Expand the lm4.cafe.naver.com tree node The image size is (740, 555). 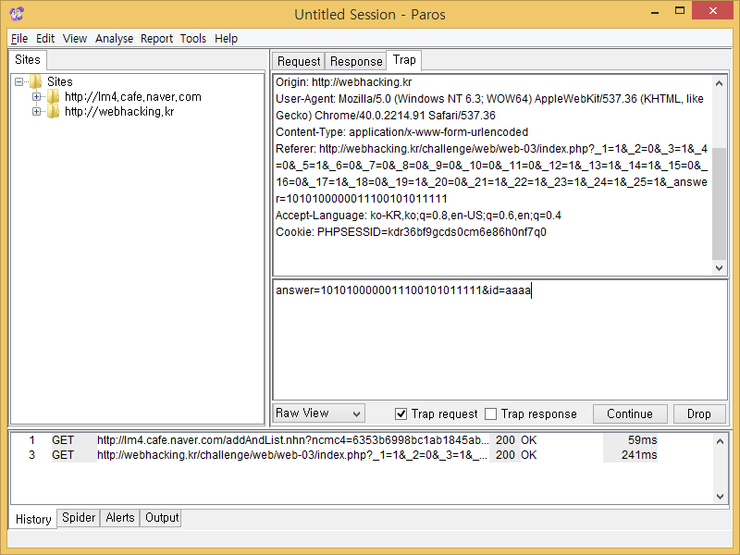pyautogui.click(x=37, y=97)
